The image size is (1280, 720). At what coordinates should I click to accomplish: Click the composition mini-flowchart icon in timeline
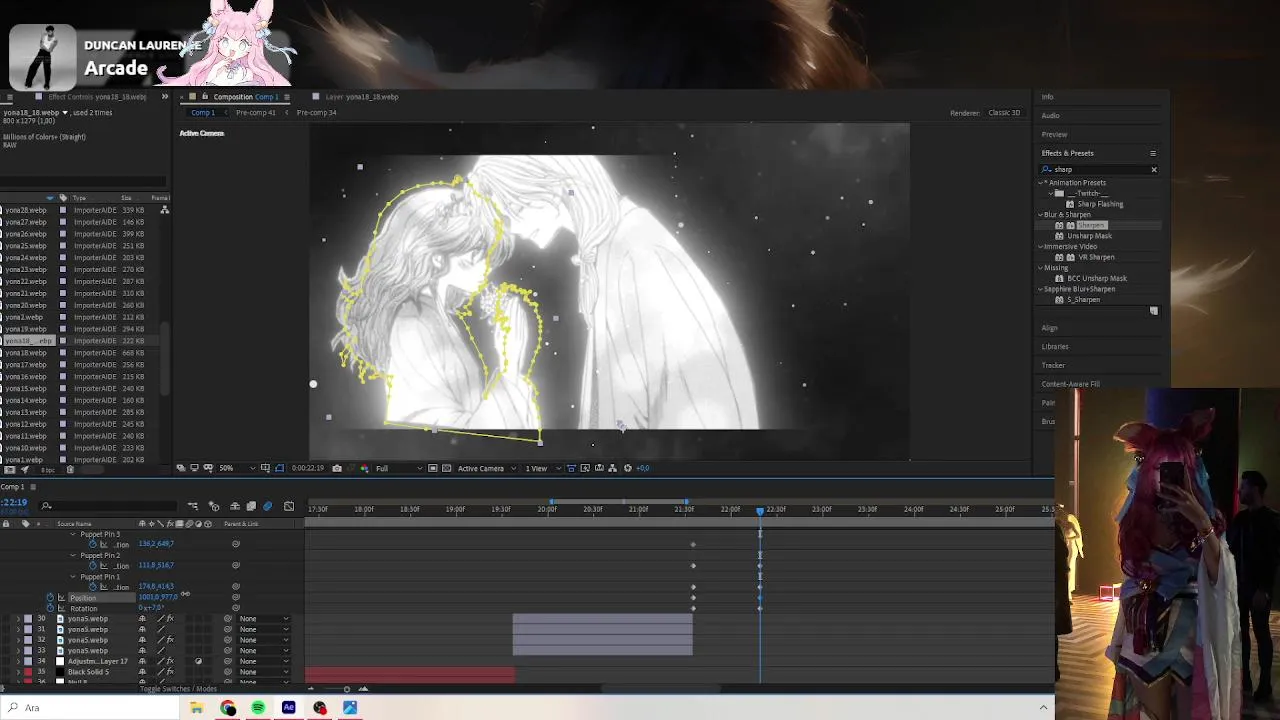(x=193, y=506)
